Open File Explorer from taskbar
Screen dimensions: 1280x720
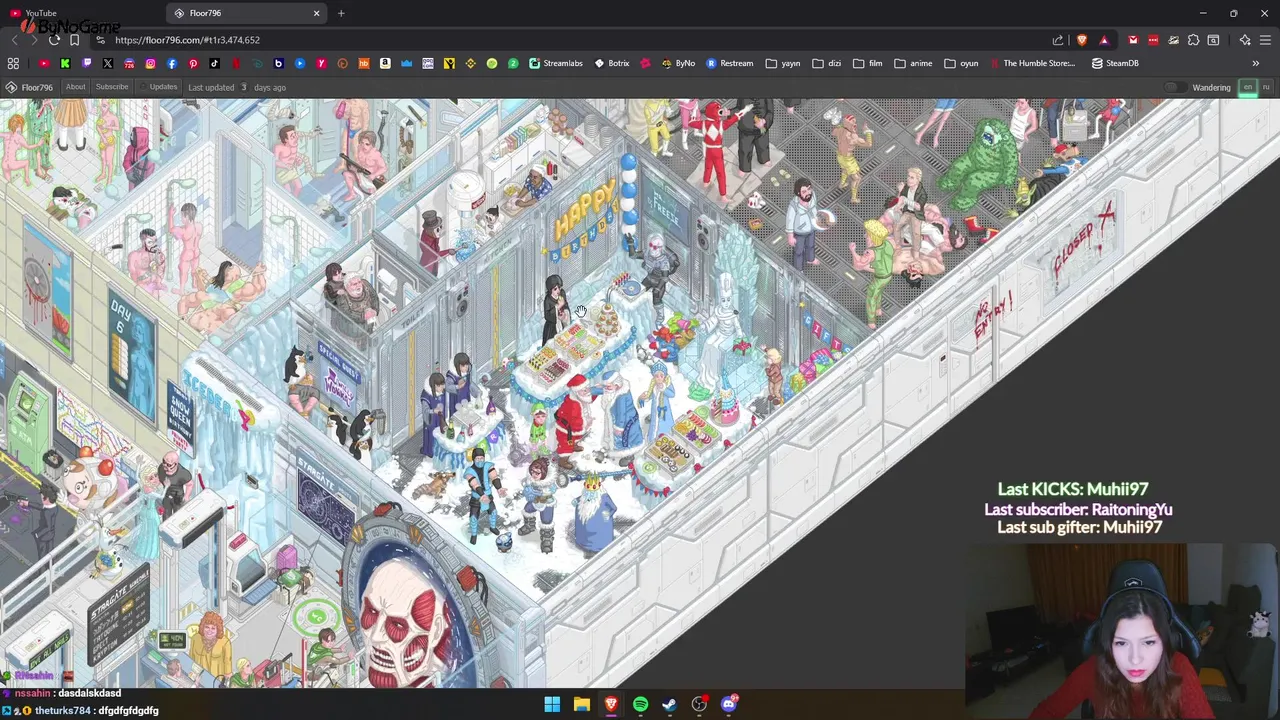[x=581, y=704]
